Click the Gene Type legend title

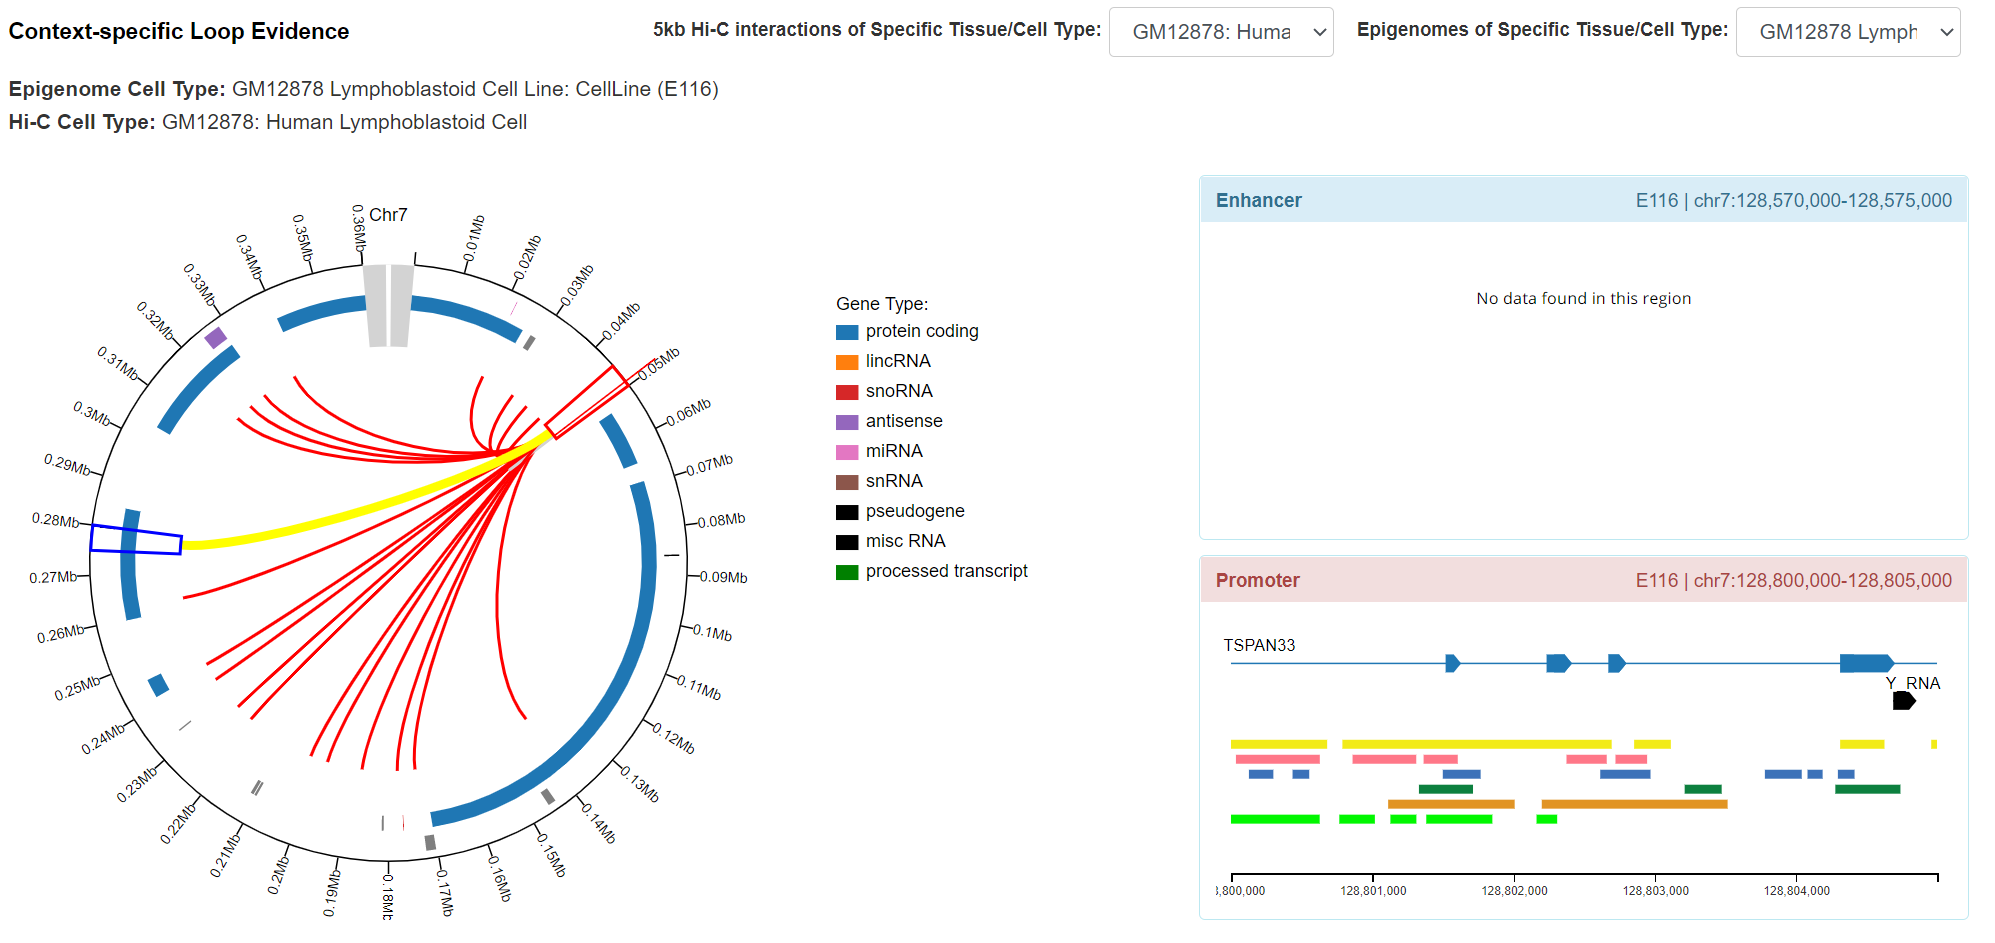(882, 303)
